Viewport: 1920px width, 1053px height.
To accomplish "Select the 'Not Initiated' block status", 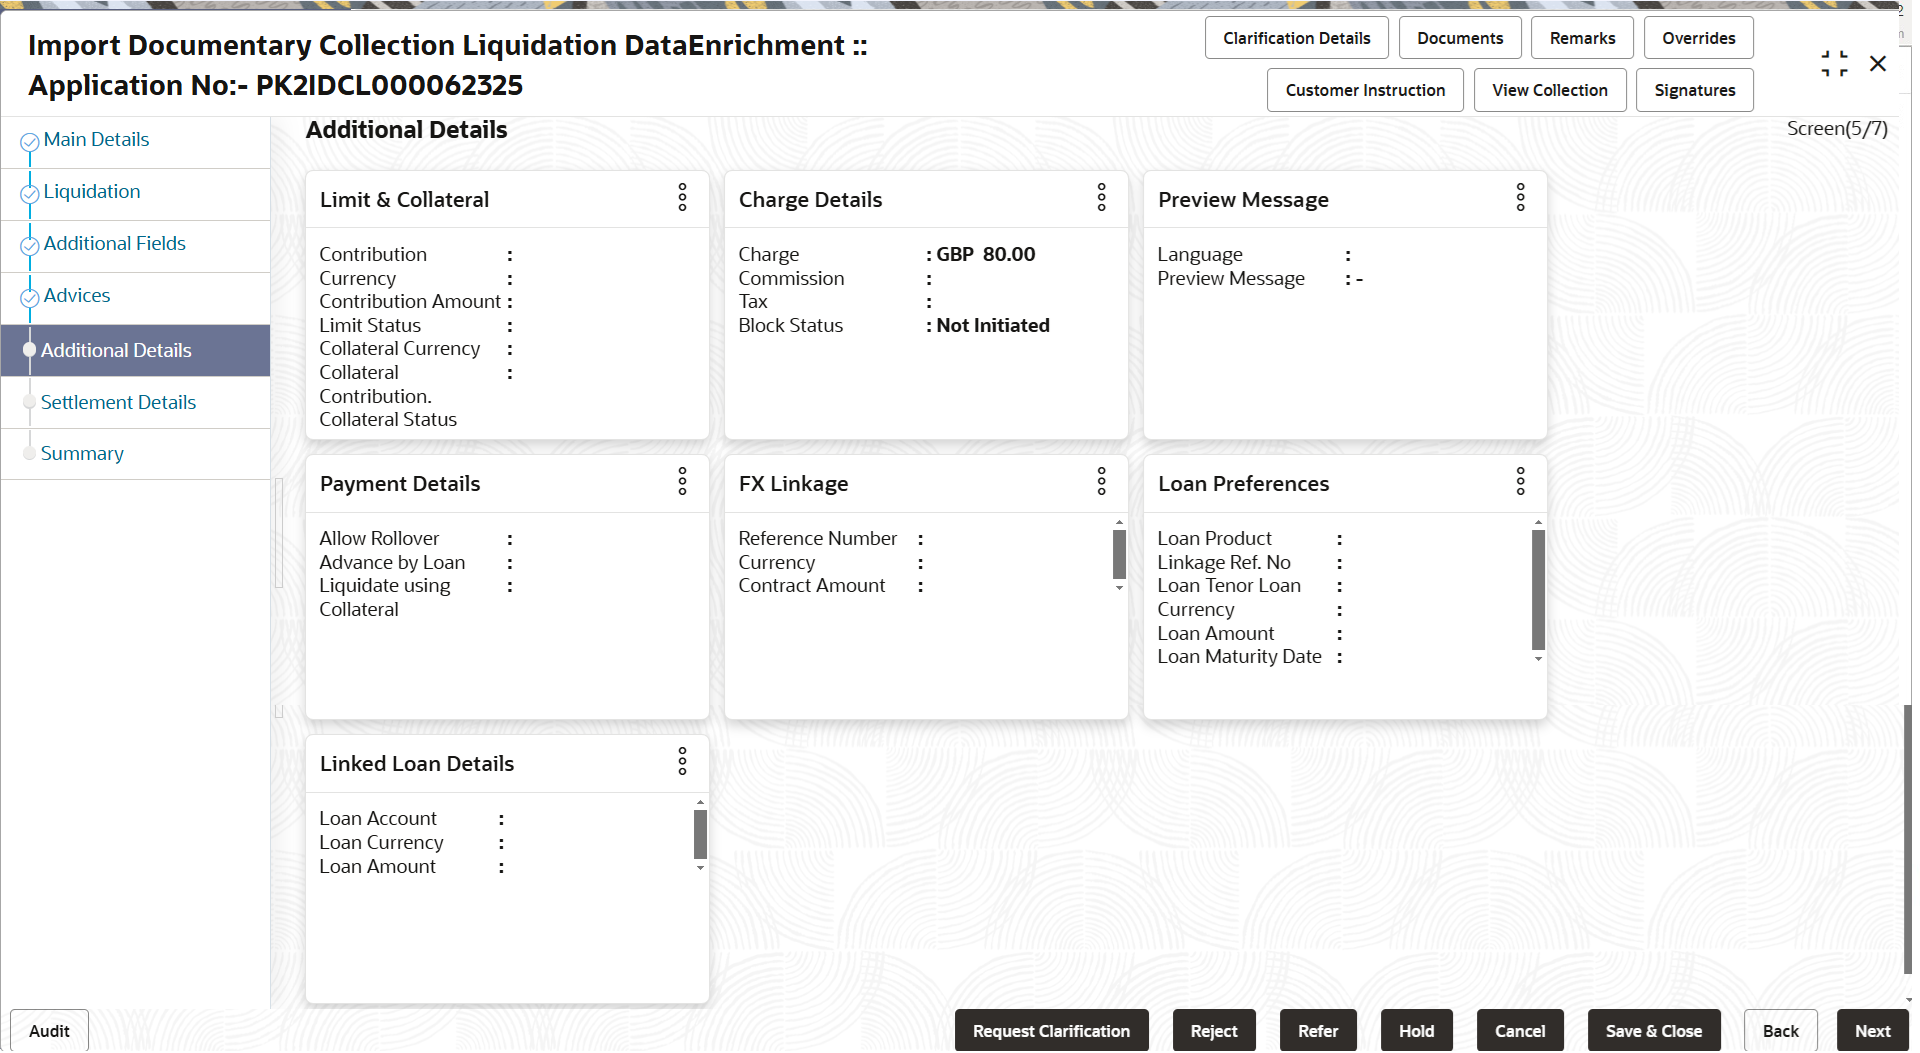I will pyautogui.click(x=992, y=326).
